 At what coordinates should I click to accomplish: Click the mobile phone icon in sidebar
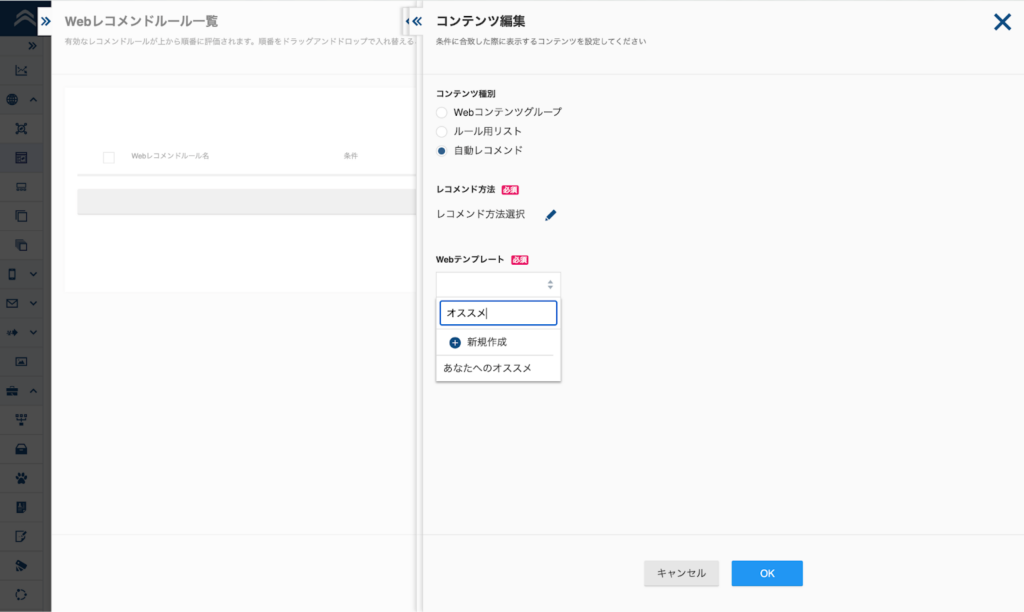13,274
